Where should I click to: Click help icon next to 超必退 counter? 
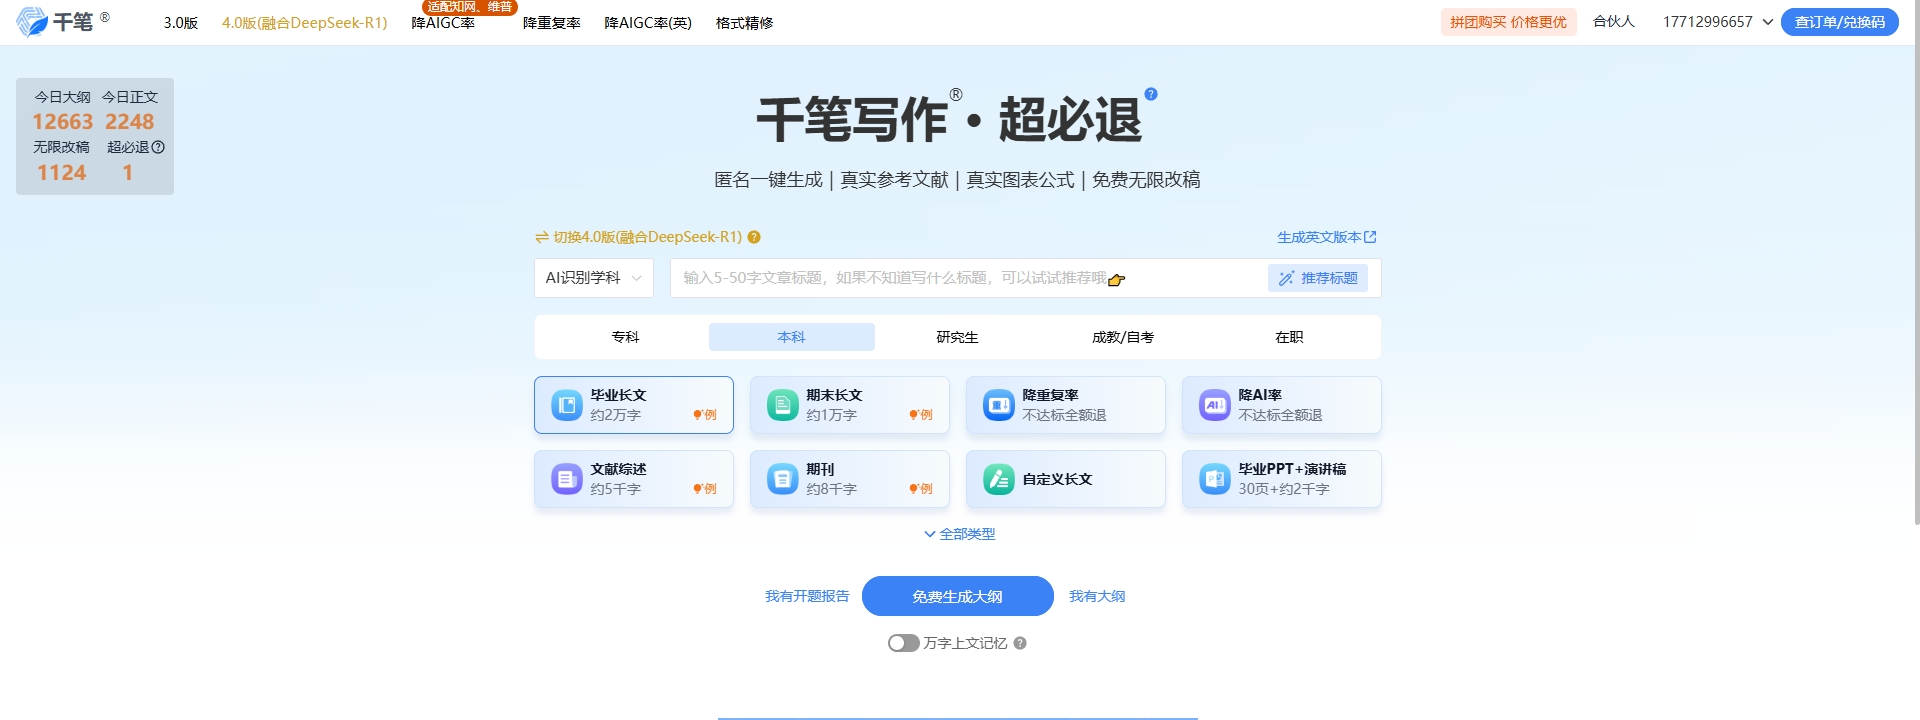(x=158, y=147)
